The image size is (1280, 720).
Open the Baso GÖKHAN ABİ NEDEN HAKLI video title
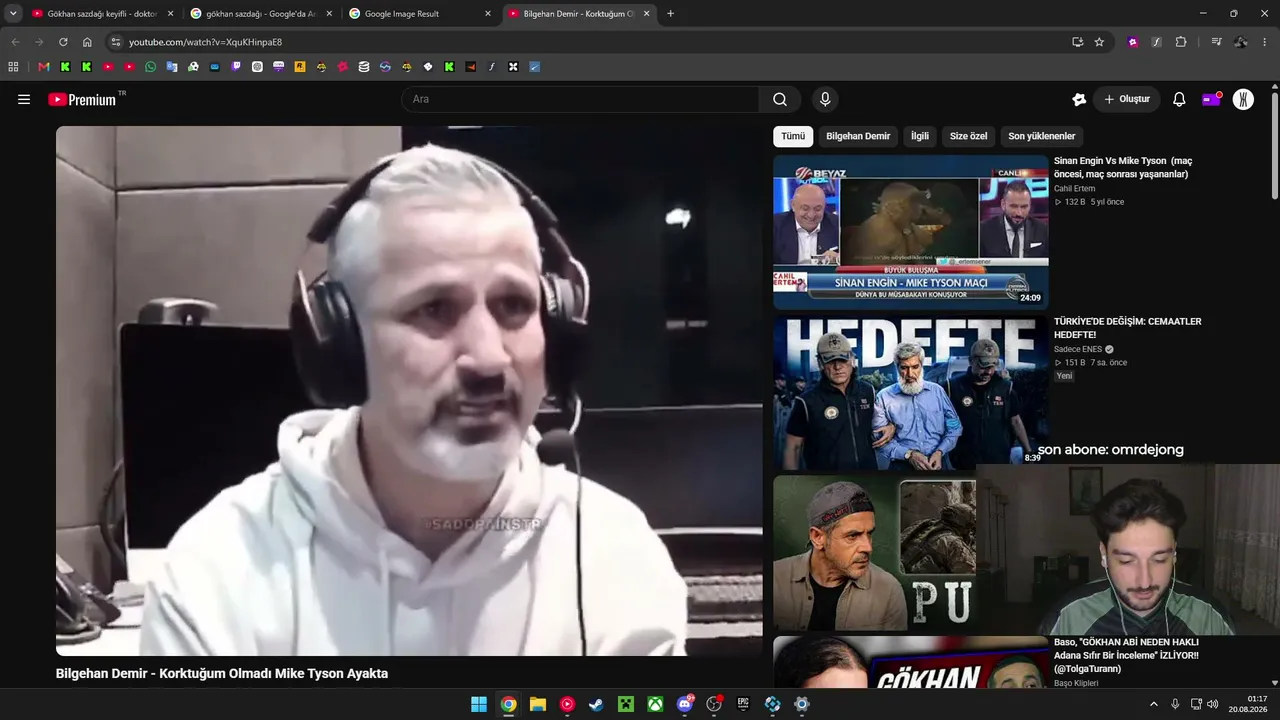coord(1126,655)
